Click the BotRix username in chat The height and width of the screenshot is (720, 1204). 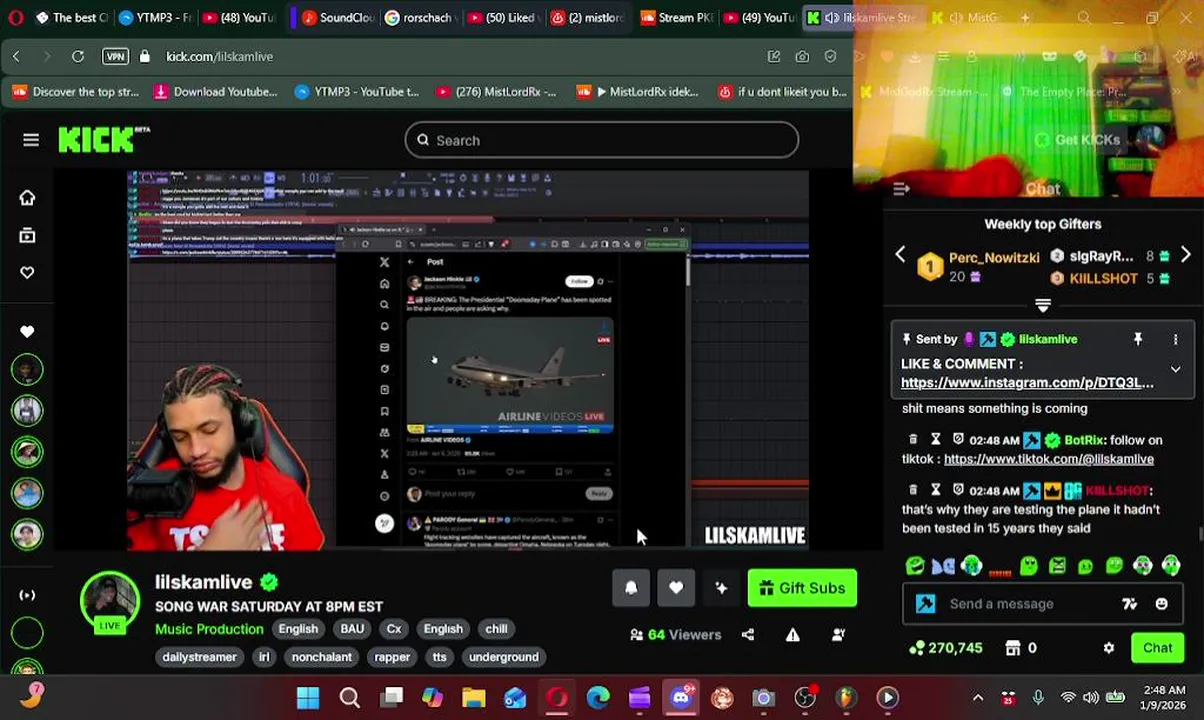tap(1083, 440)
